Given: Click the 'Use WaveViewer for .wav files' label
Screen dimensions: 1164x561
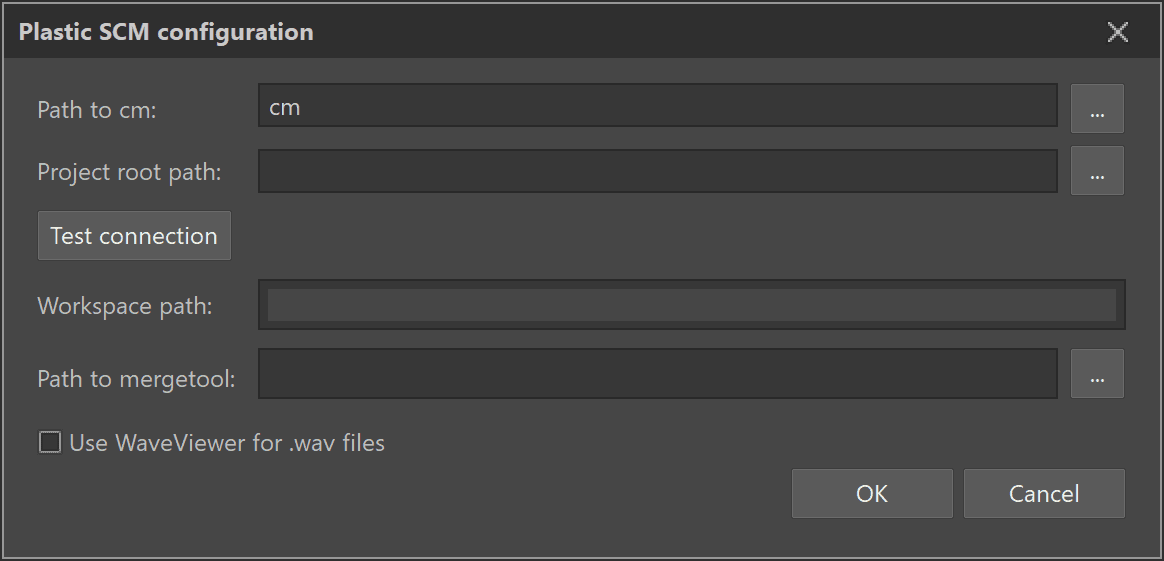Looking at the screenshot, I should [x=227, y=442].
